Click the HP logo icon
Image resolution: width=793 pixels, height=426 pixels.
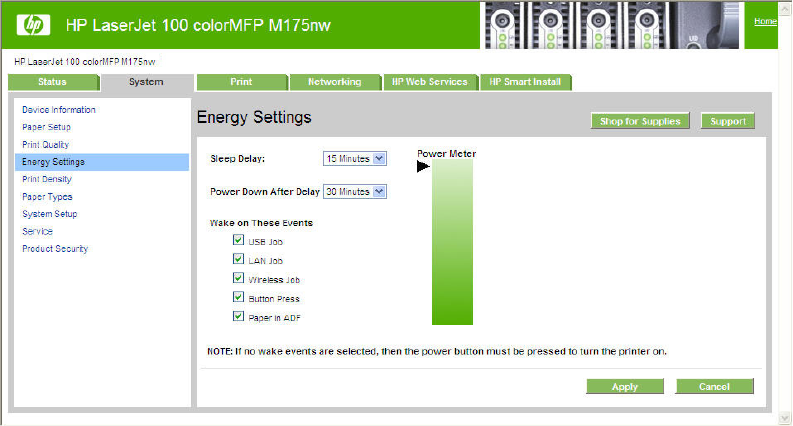[x=33, y=24]
